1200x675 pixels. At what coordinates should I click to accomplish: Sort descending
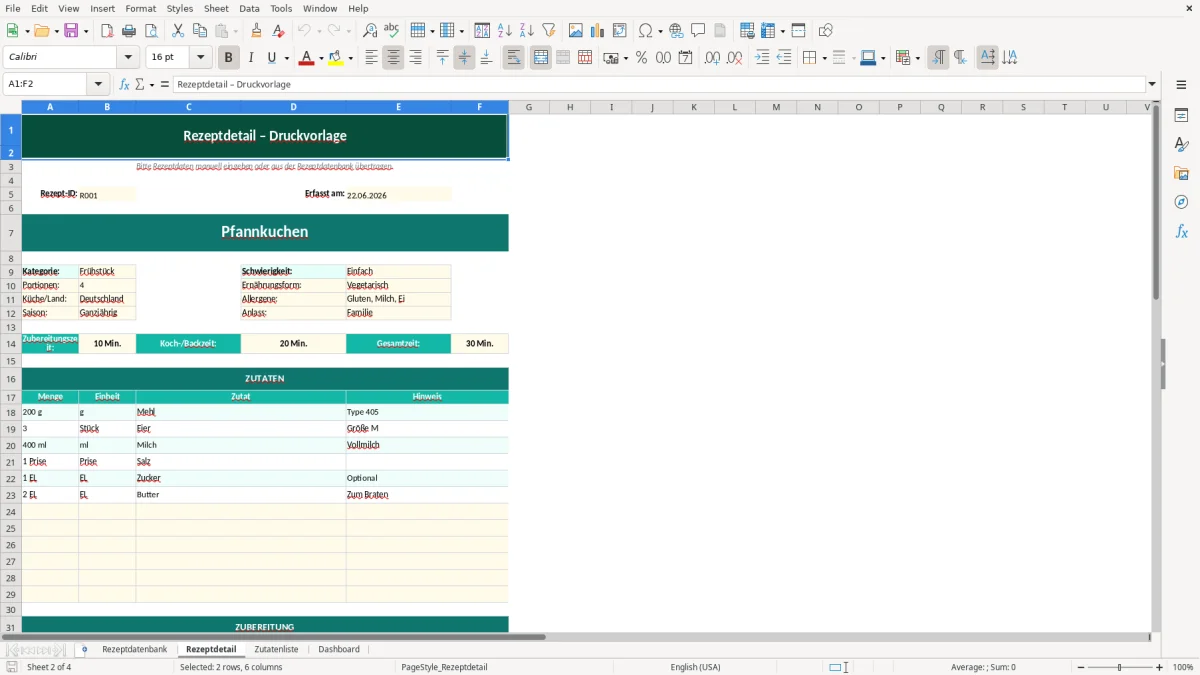point(527,31)
